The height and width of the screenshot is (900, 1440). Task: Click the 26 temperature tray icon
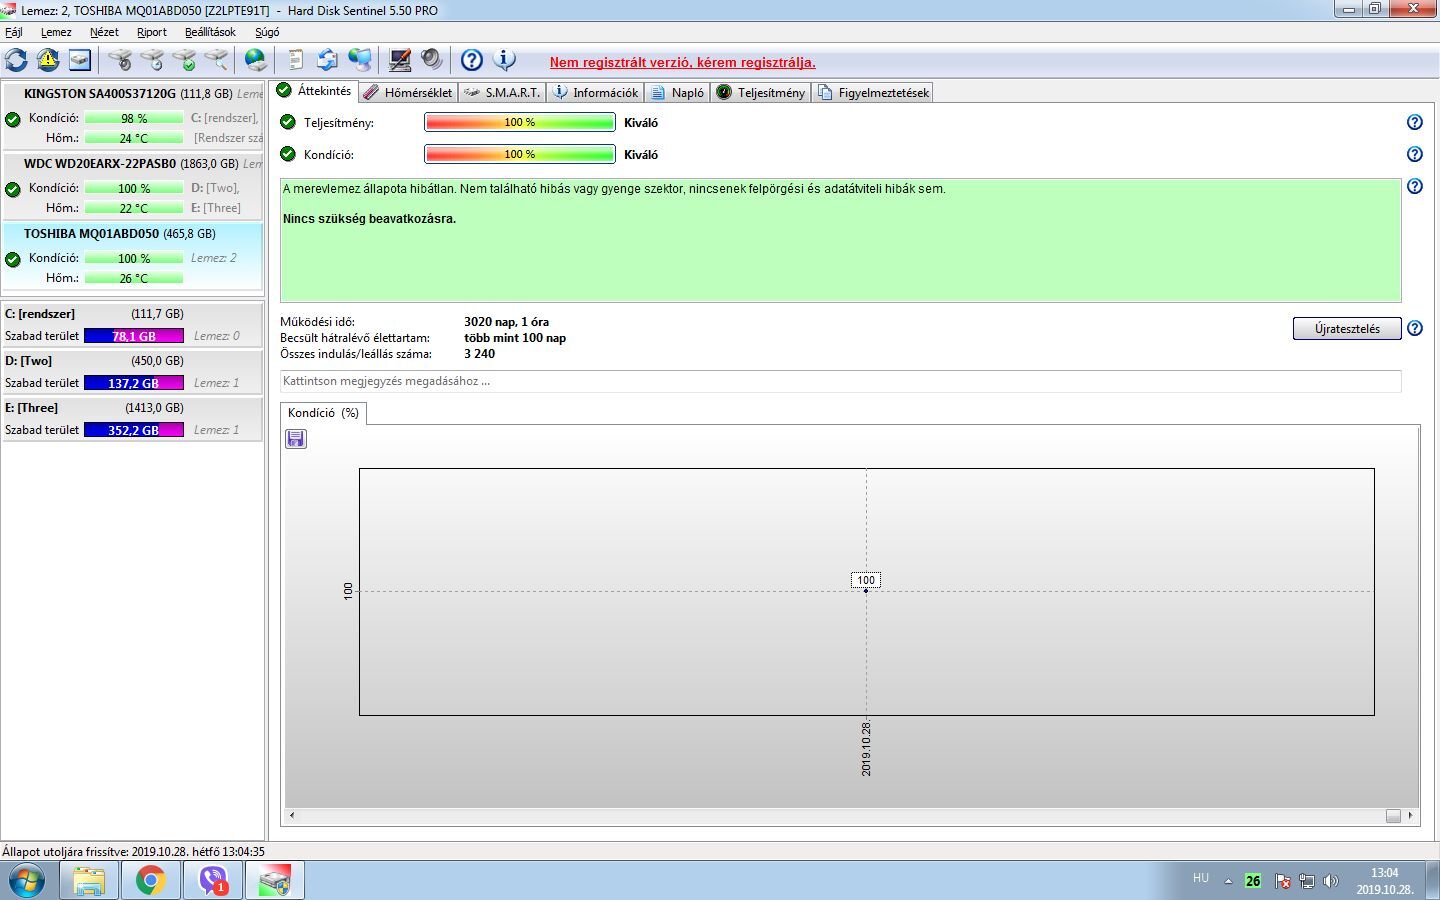tap(1253, 881)
